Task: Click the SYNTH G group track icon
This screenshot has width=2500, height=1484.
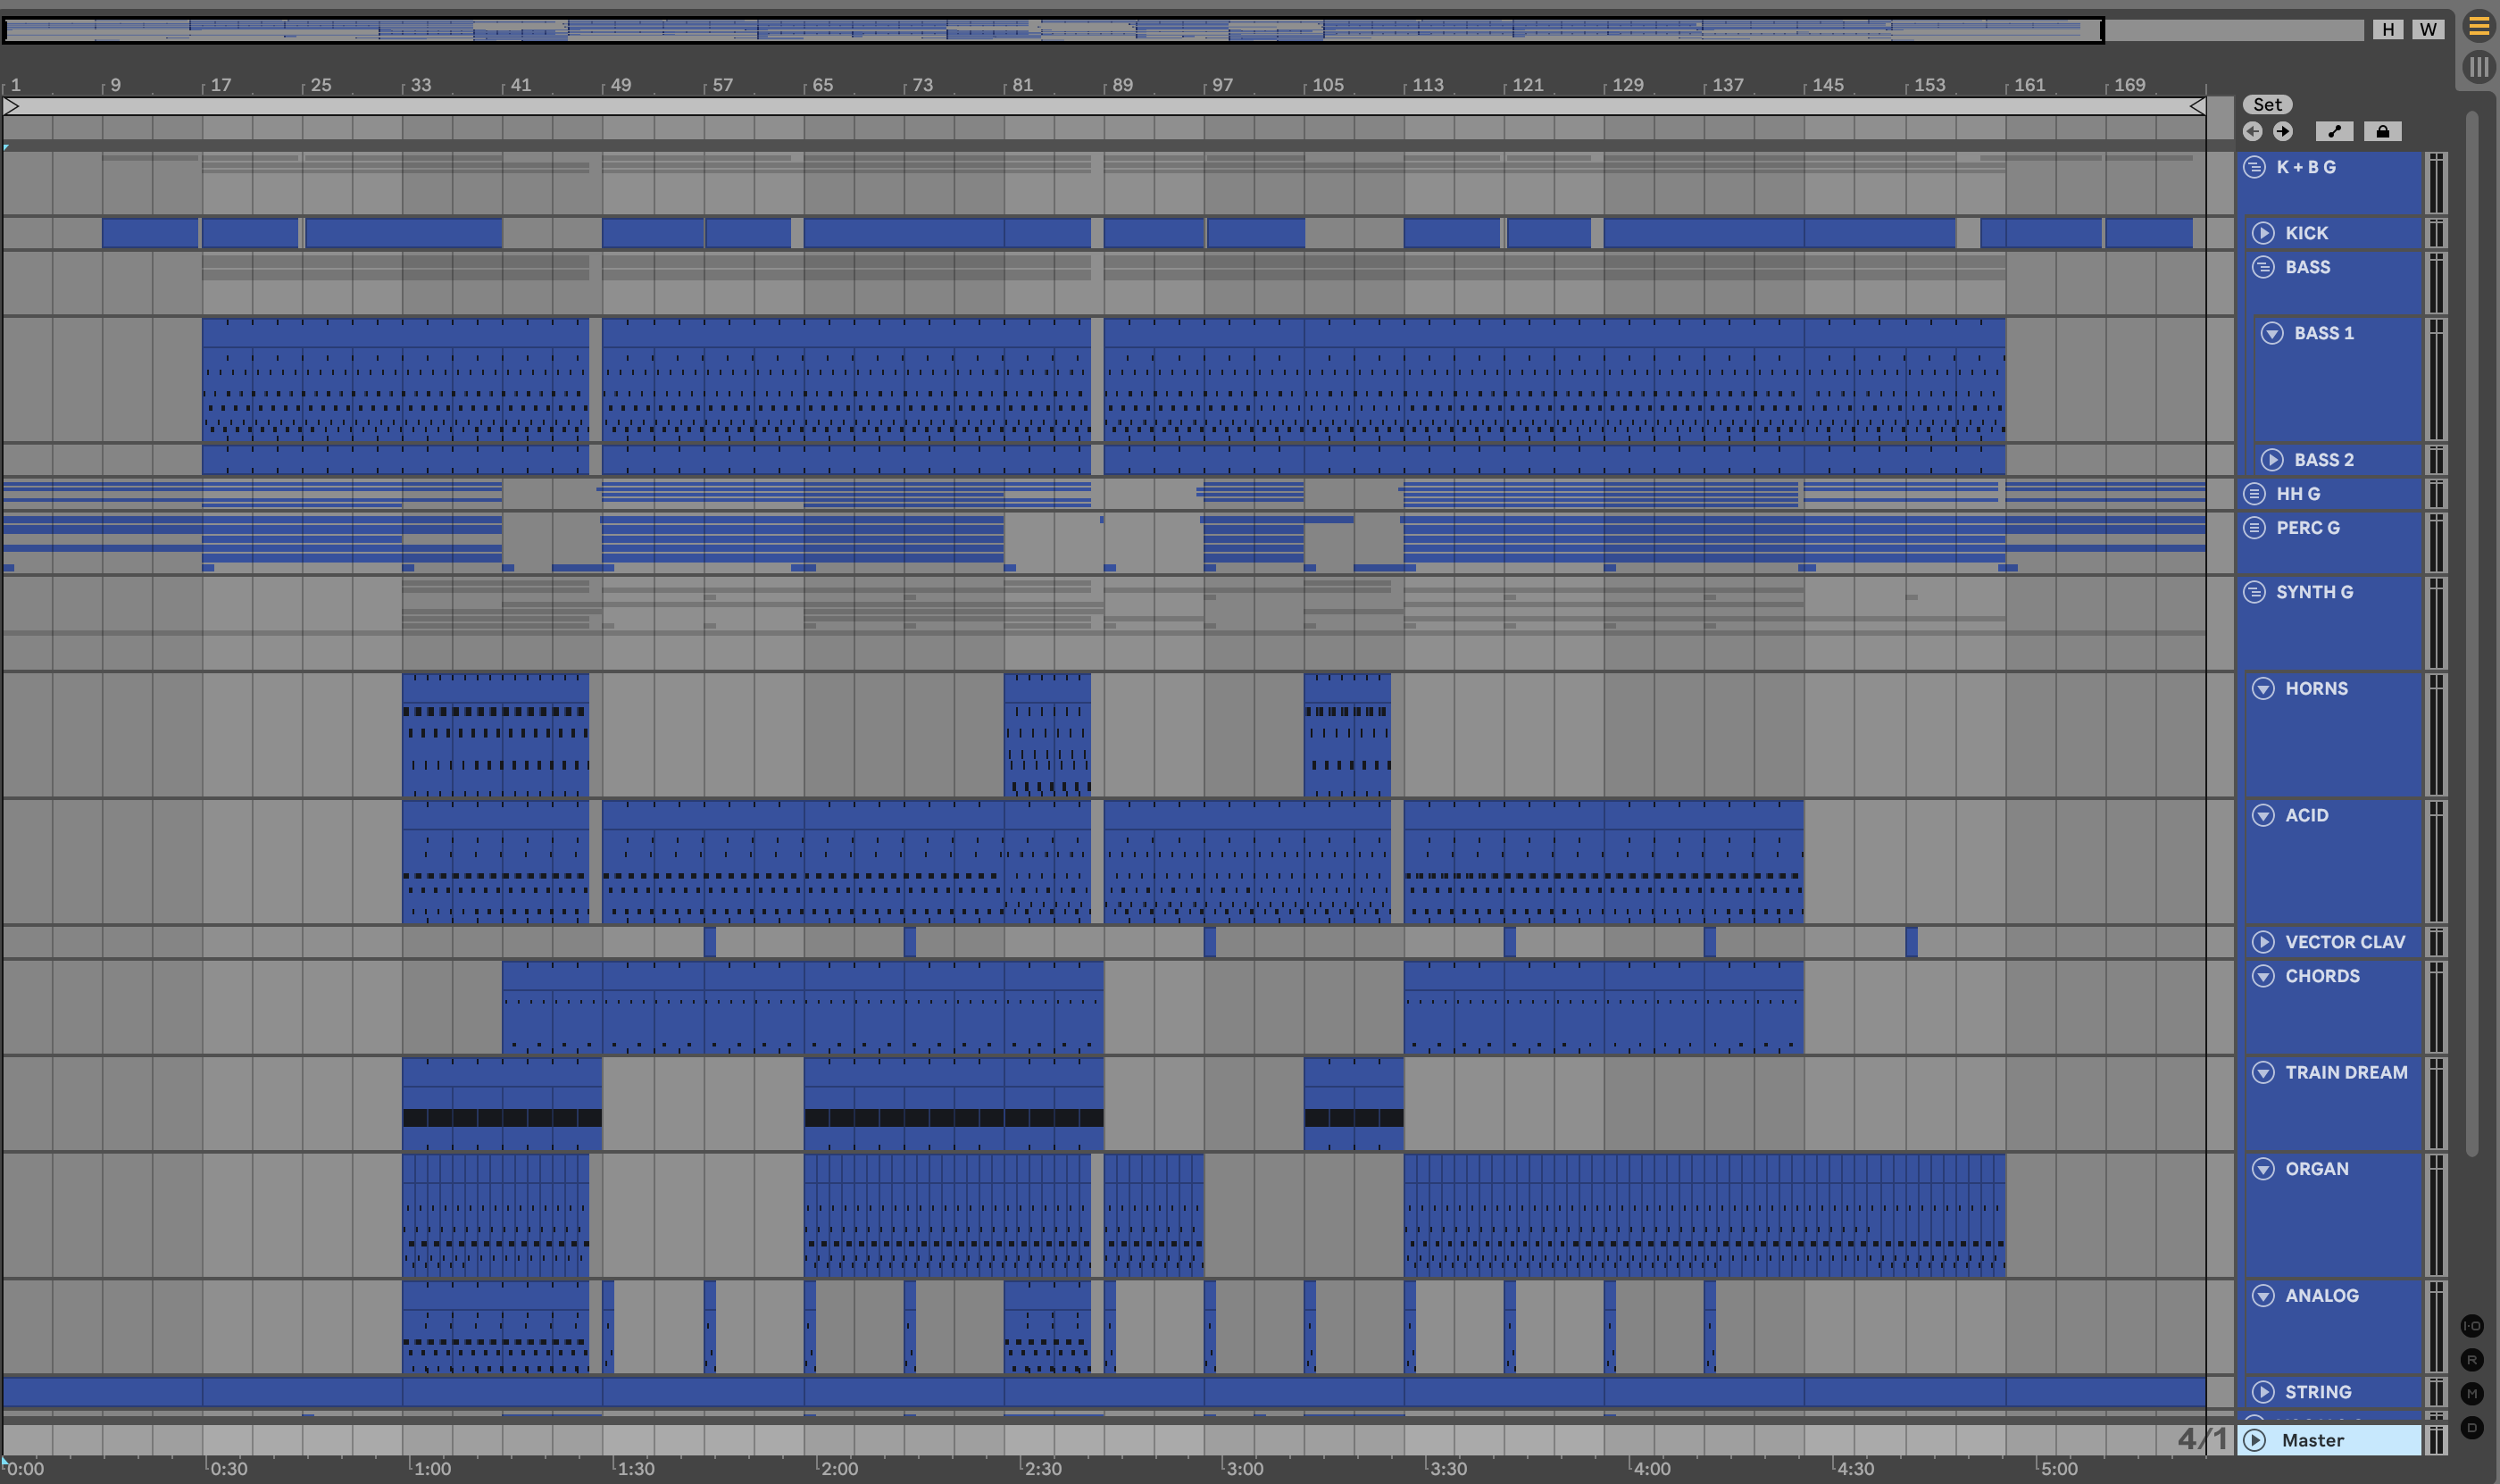Action: pos(2254,592)
